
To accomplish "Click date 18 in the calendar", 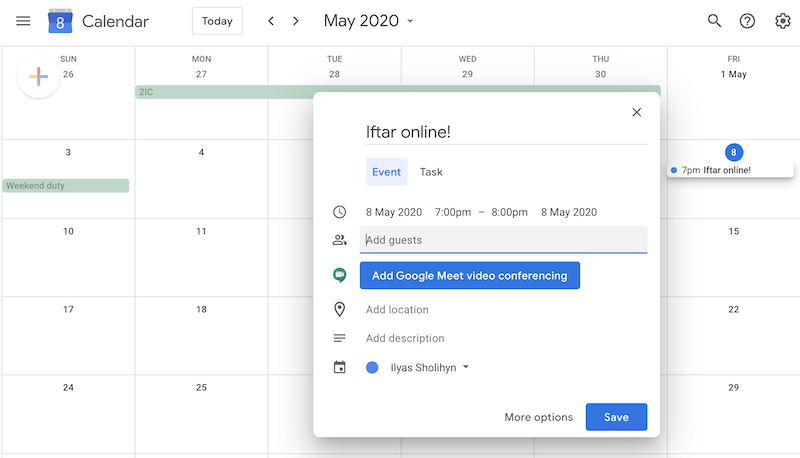I will (x=202, y=309).
